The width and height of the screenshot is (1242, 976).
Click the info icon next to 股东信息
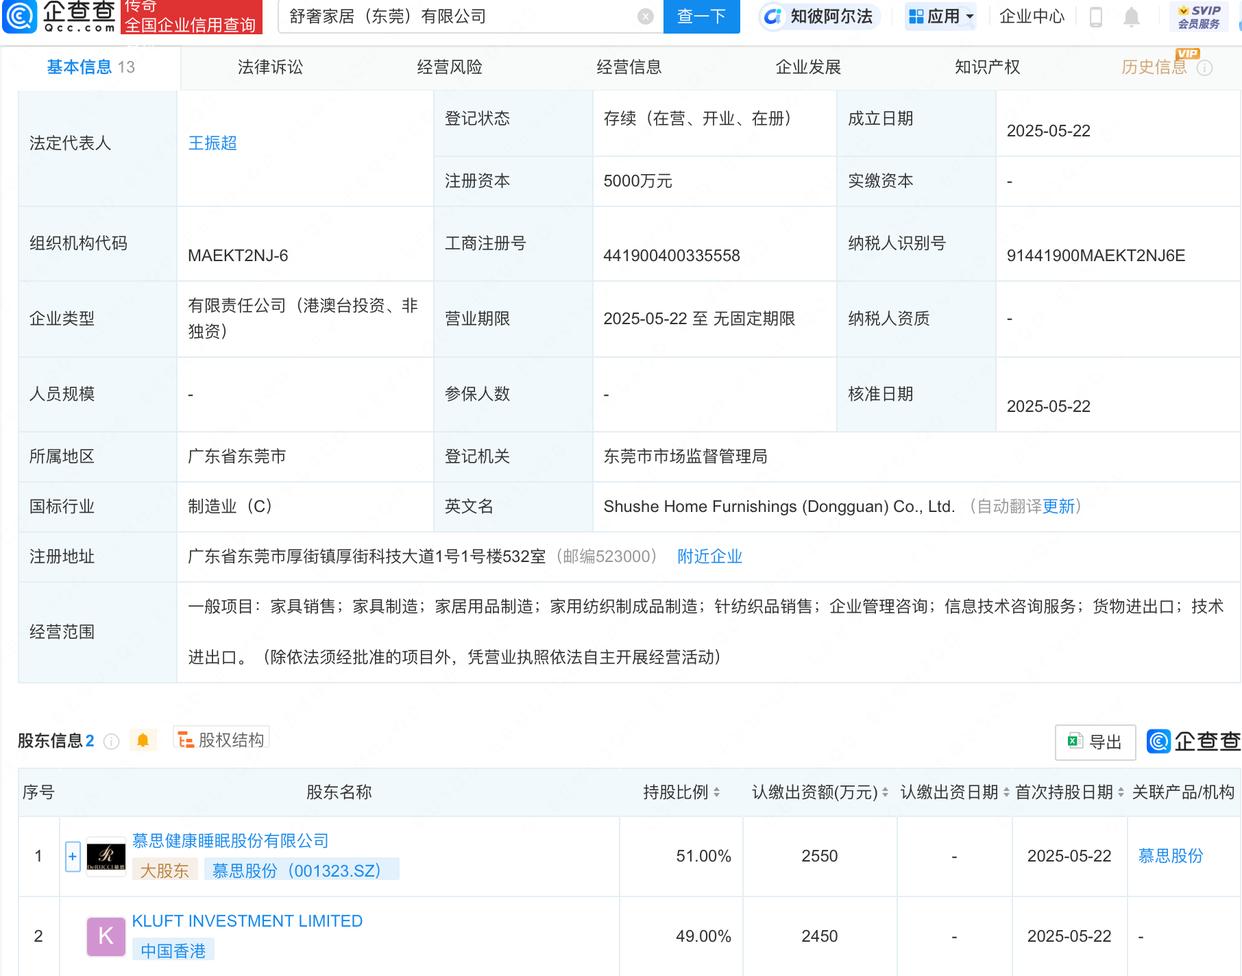[x=112, y=741]
